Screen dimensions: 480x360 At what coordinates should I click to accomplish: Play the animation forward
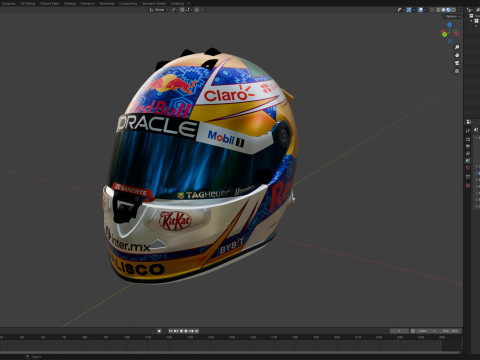pyautogui.click(x=186, y=331)
